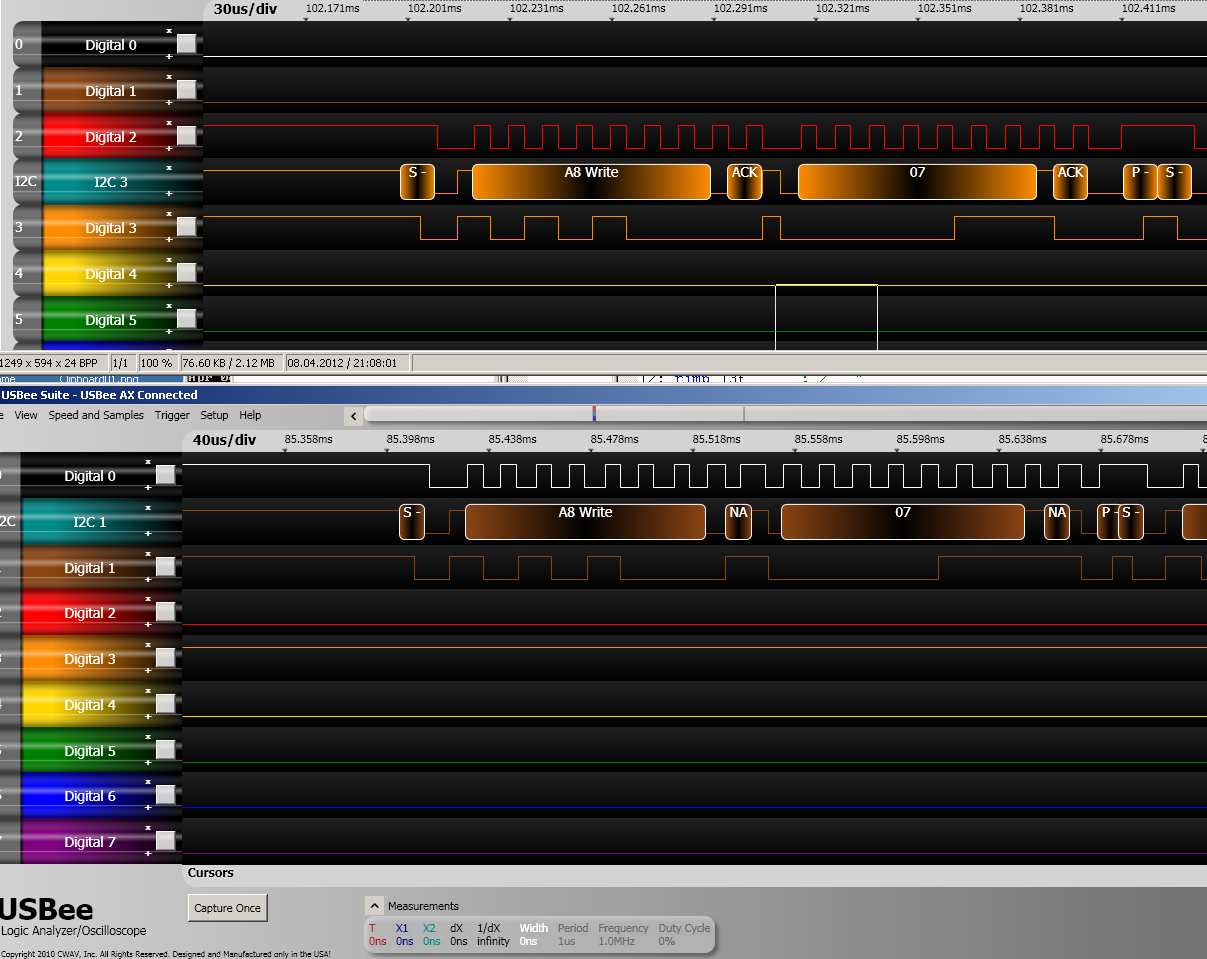Click the plus icon on upper I2C 3 row
The image size is (1207, 959).
169,194
